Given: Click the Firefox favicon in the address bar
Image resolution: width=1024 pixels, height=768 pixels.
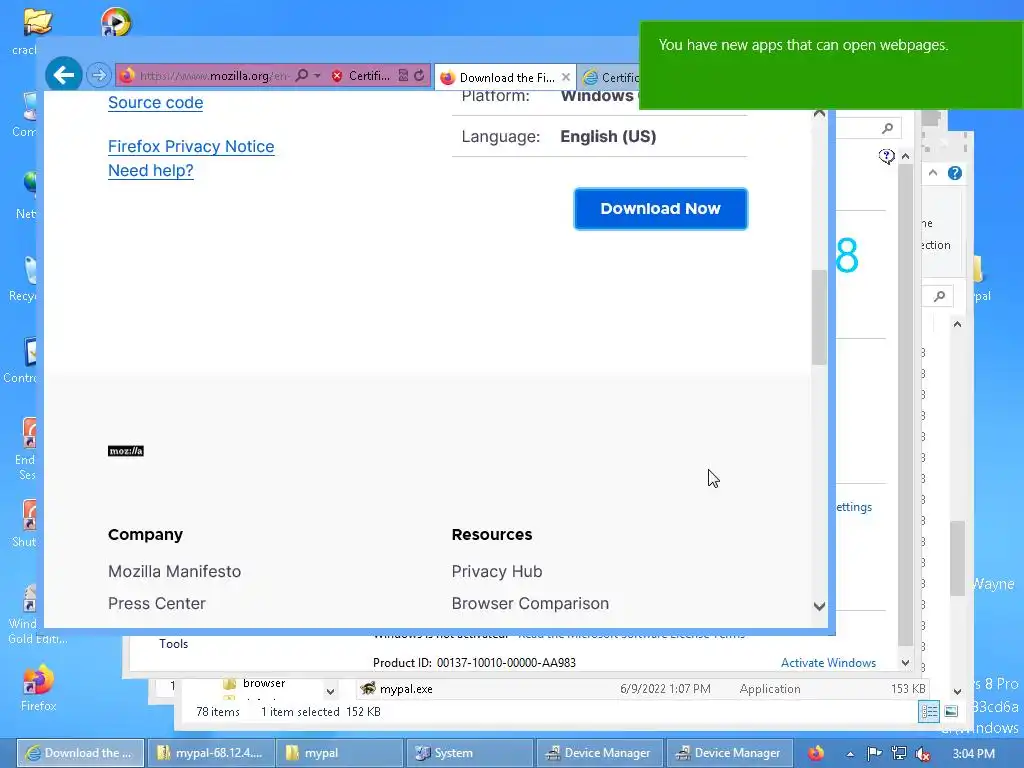Looking at the screenshot, I should [x=127, y=76].
